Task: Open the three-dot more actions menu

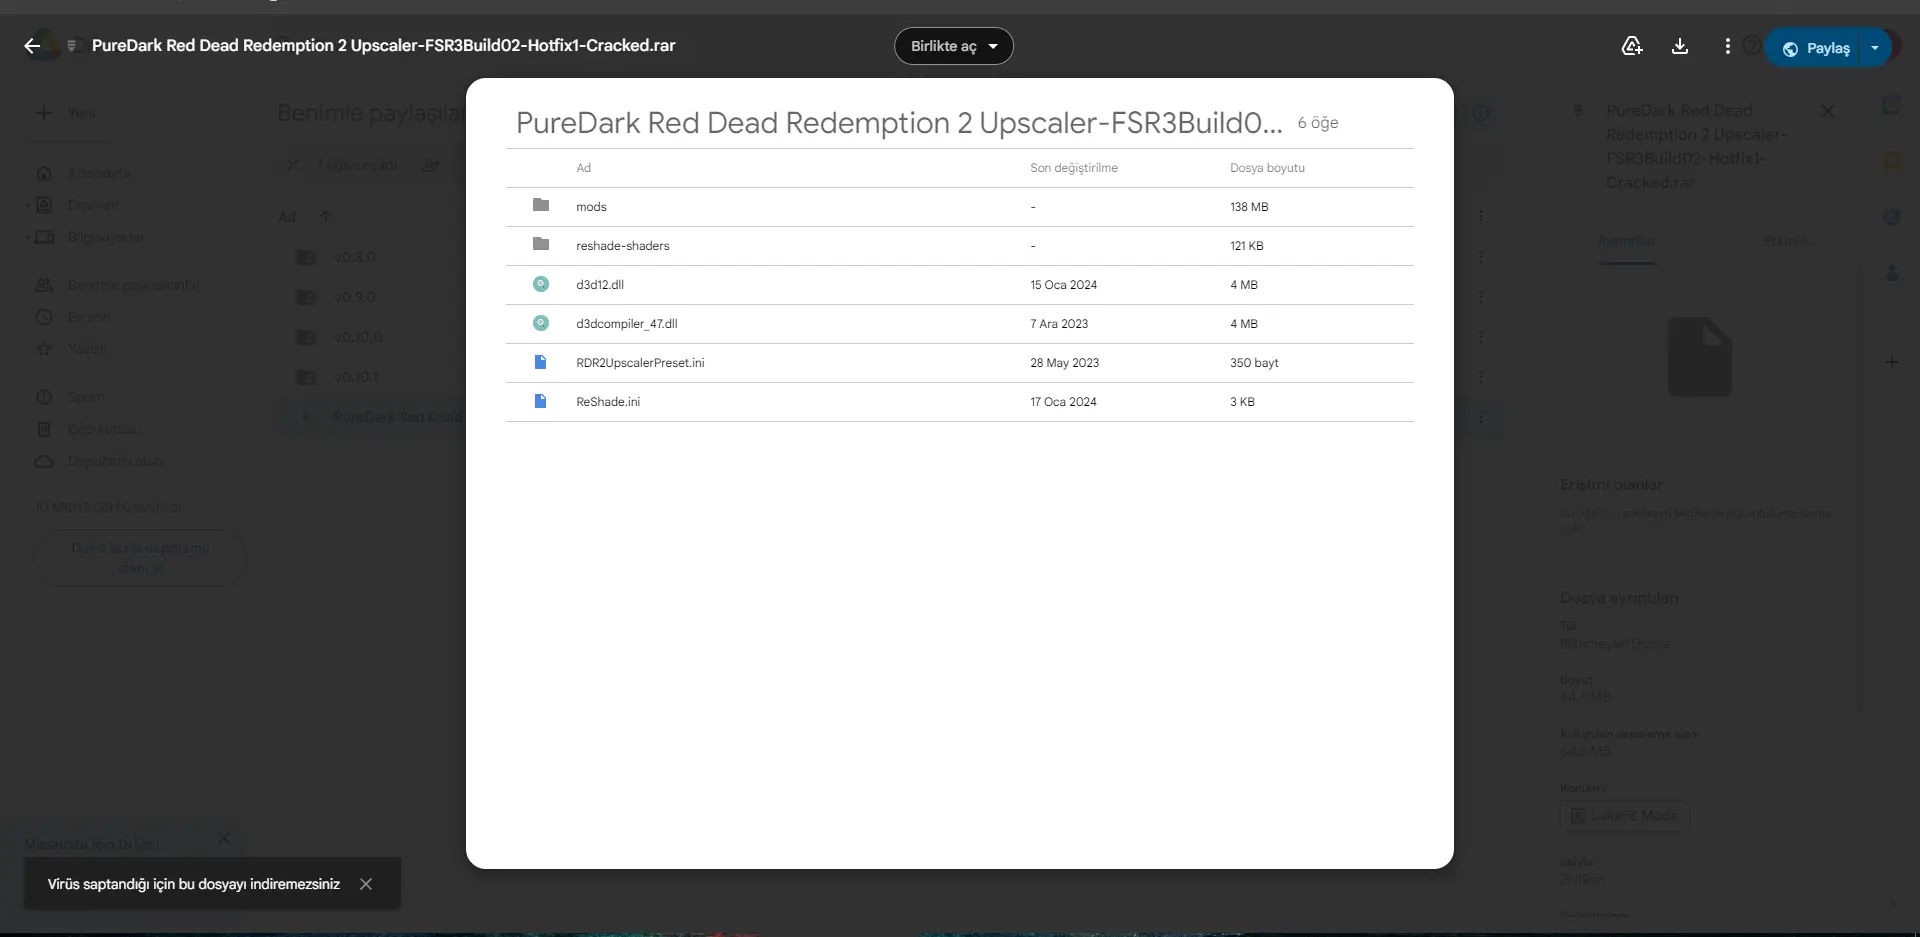Action: (x=1727, y=46)
